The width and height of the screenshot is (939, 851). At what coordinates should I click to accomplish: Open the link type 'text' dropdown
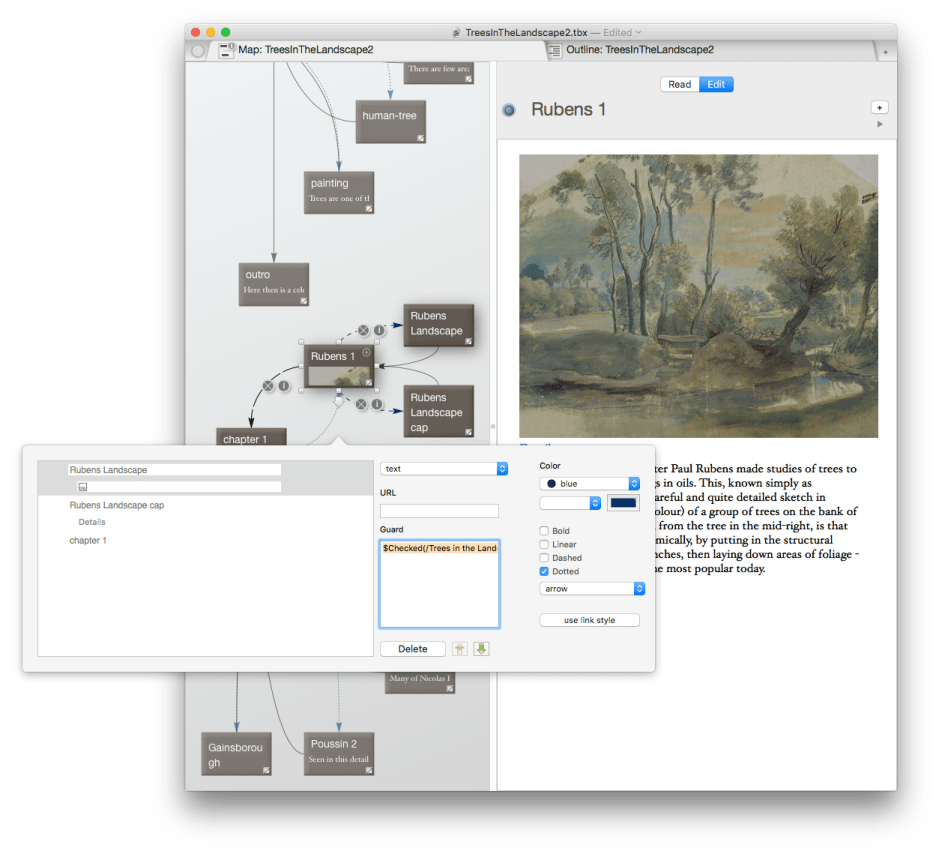[x=444, y=468]
